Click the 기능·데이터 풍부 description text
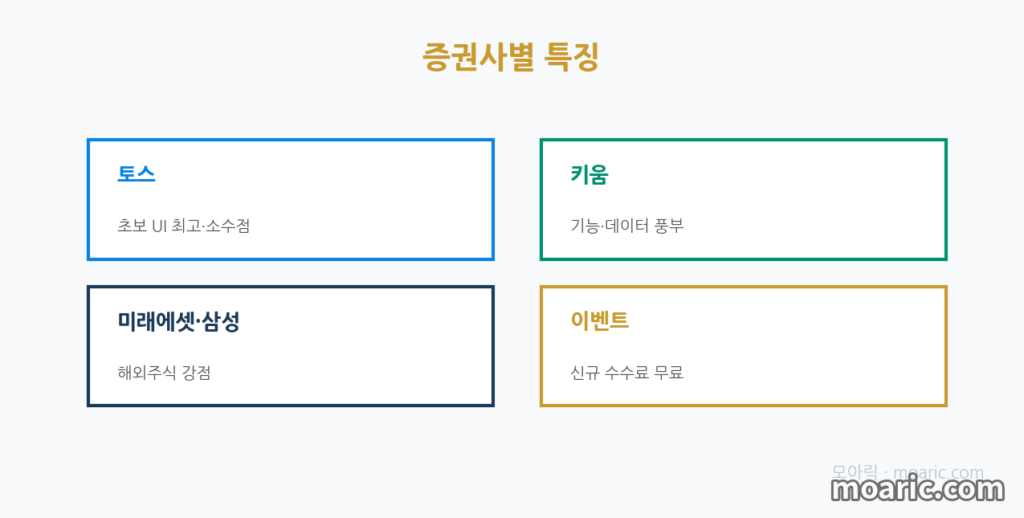Viewport: 1024px width, 518px height. pyautogui.click(x=627, y=226)
